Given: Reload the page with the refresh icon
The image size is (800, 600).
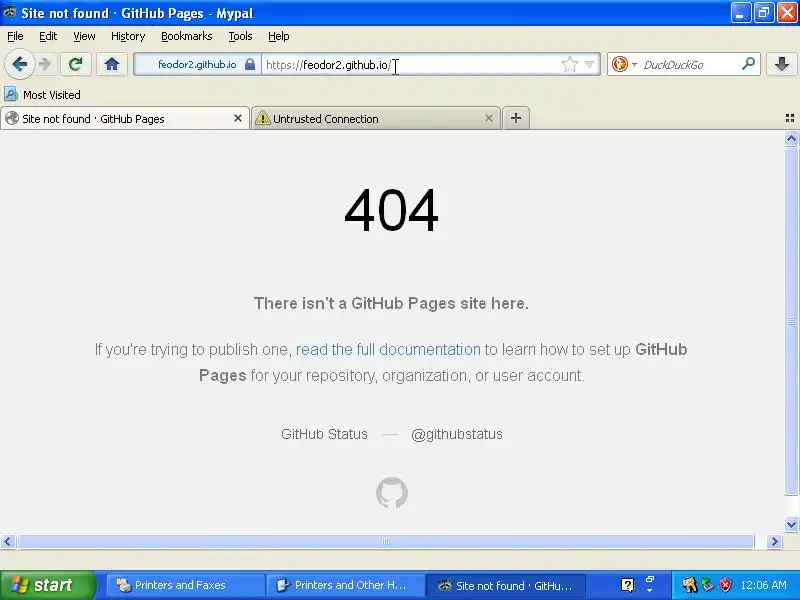Looking at the screenshot, I should (76, 64).
